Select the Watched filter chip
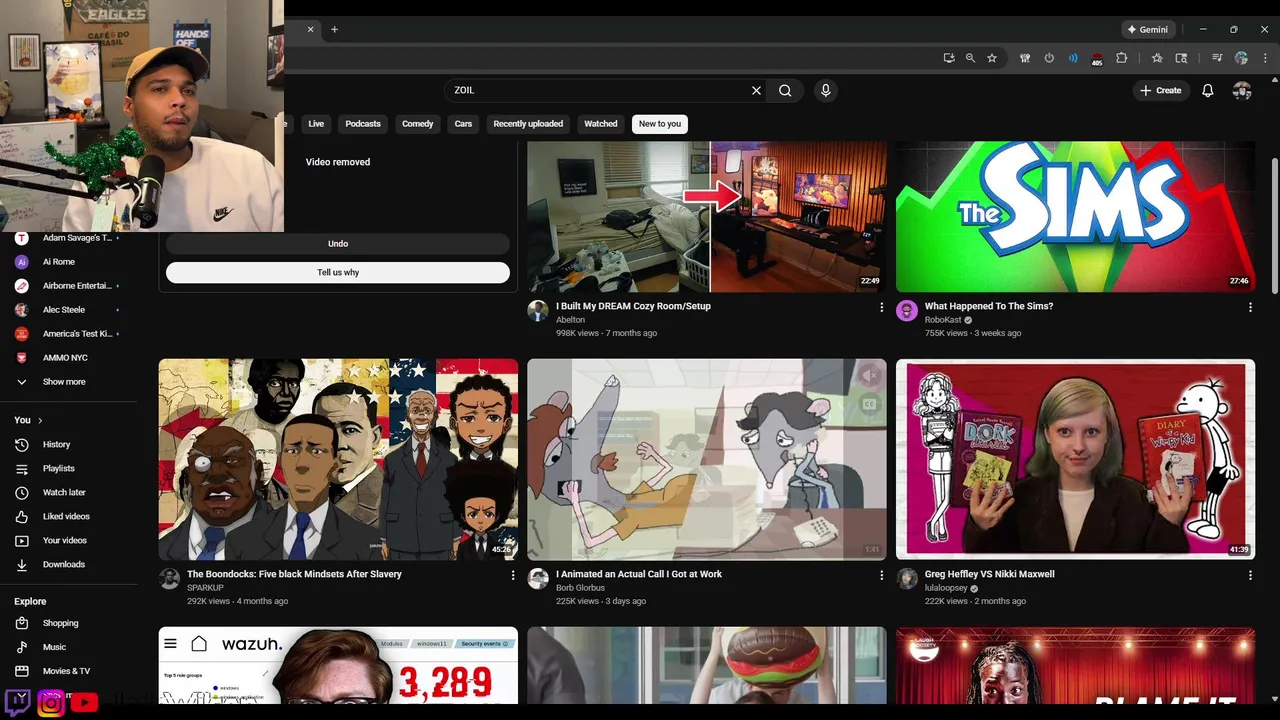 tap(601, 124)
